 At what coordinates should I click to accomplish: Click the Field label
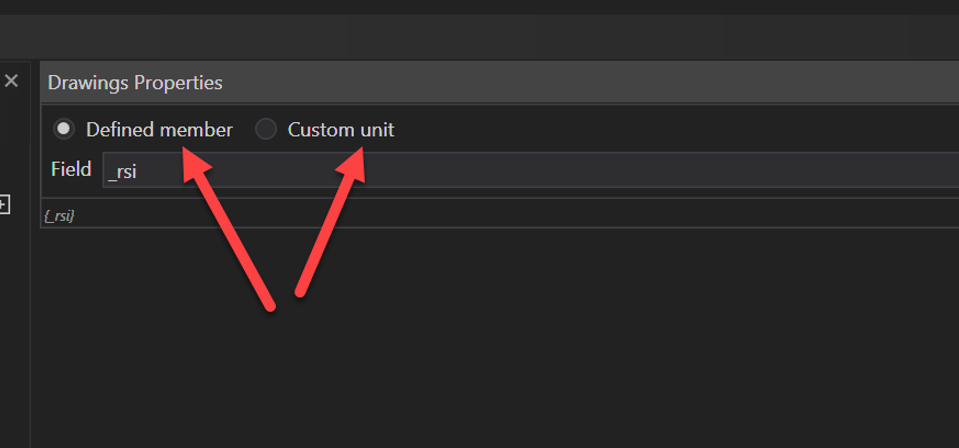(71, 170)
